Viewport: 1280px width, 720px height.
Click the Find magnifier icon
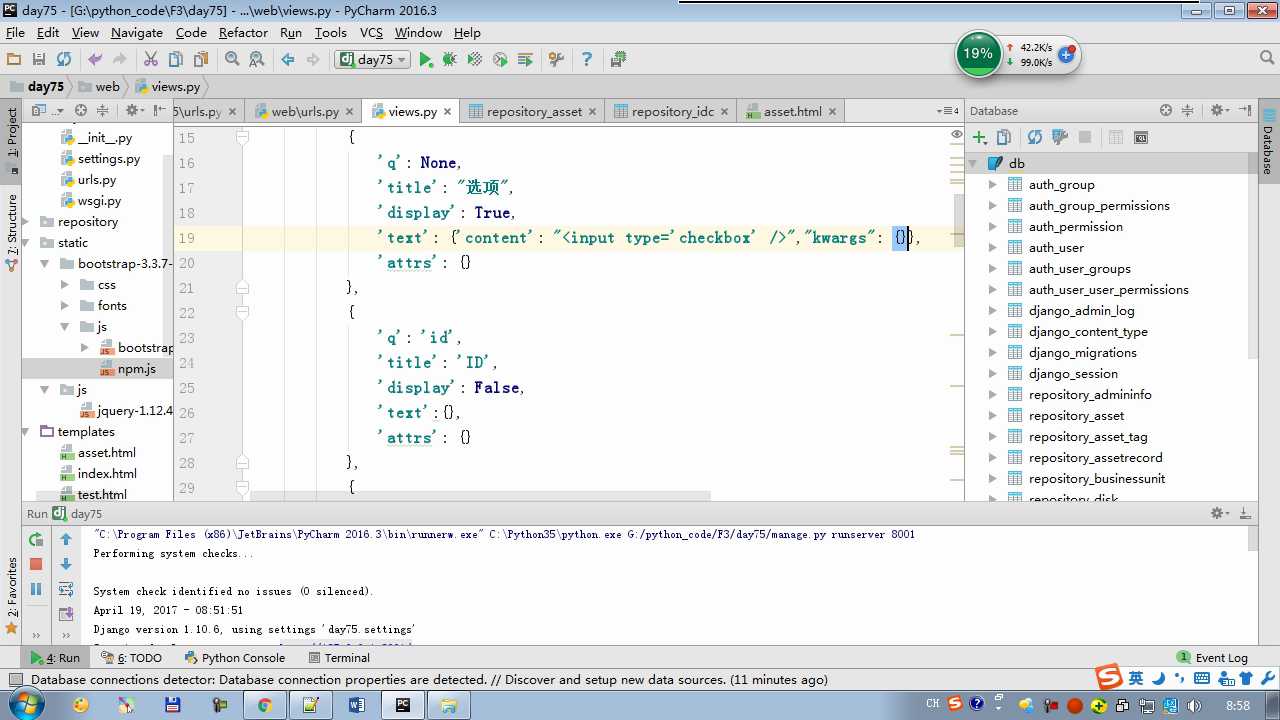coord(232,60)
